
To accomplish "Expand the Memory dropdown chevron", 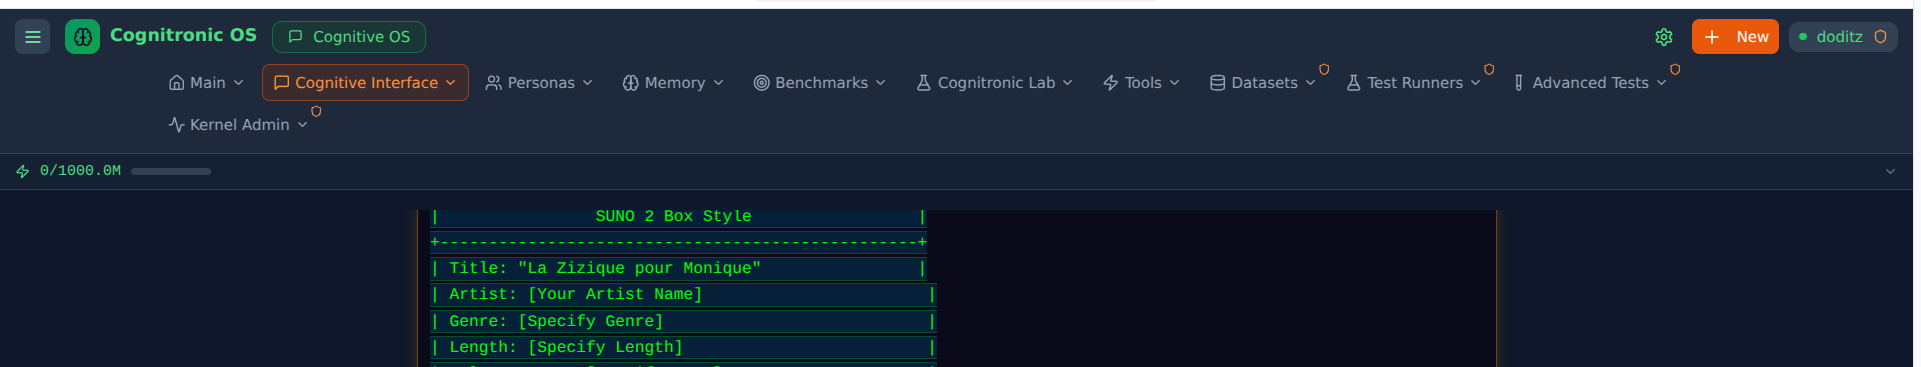I will coord(718,83).
